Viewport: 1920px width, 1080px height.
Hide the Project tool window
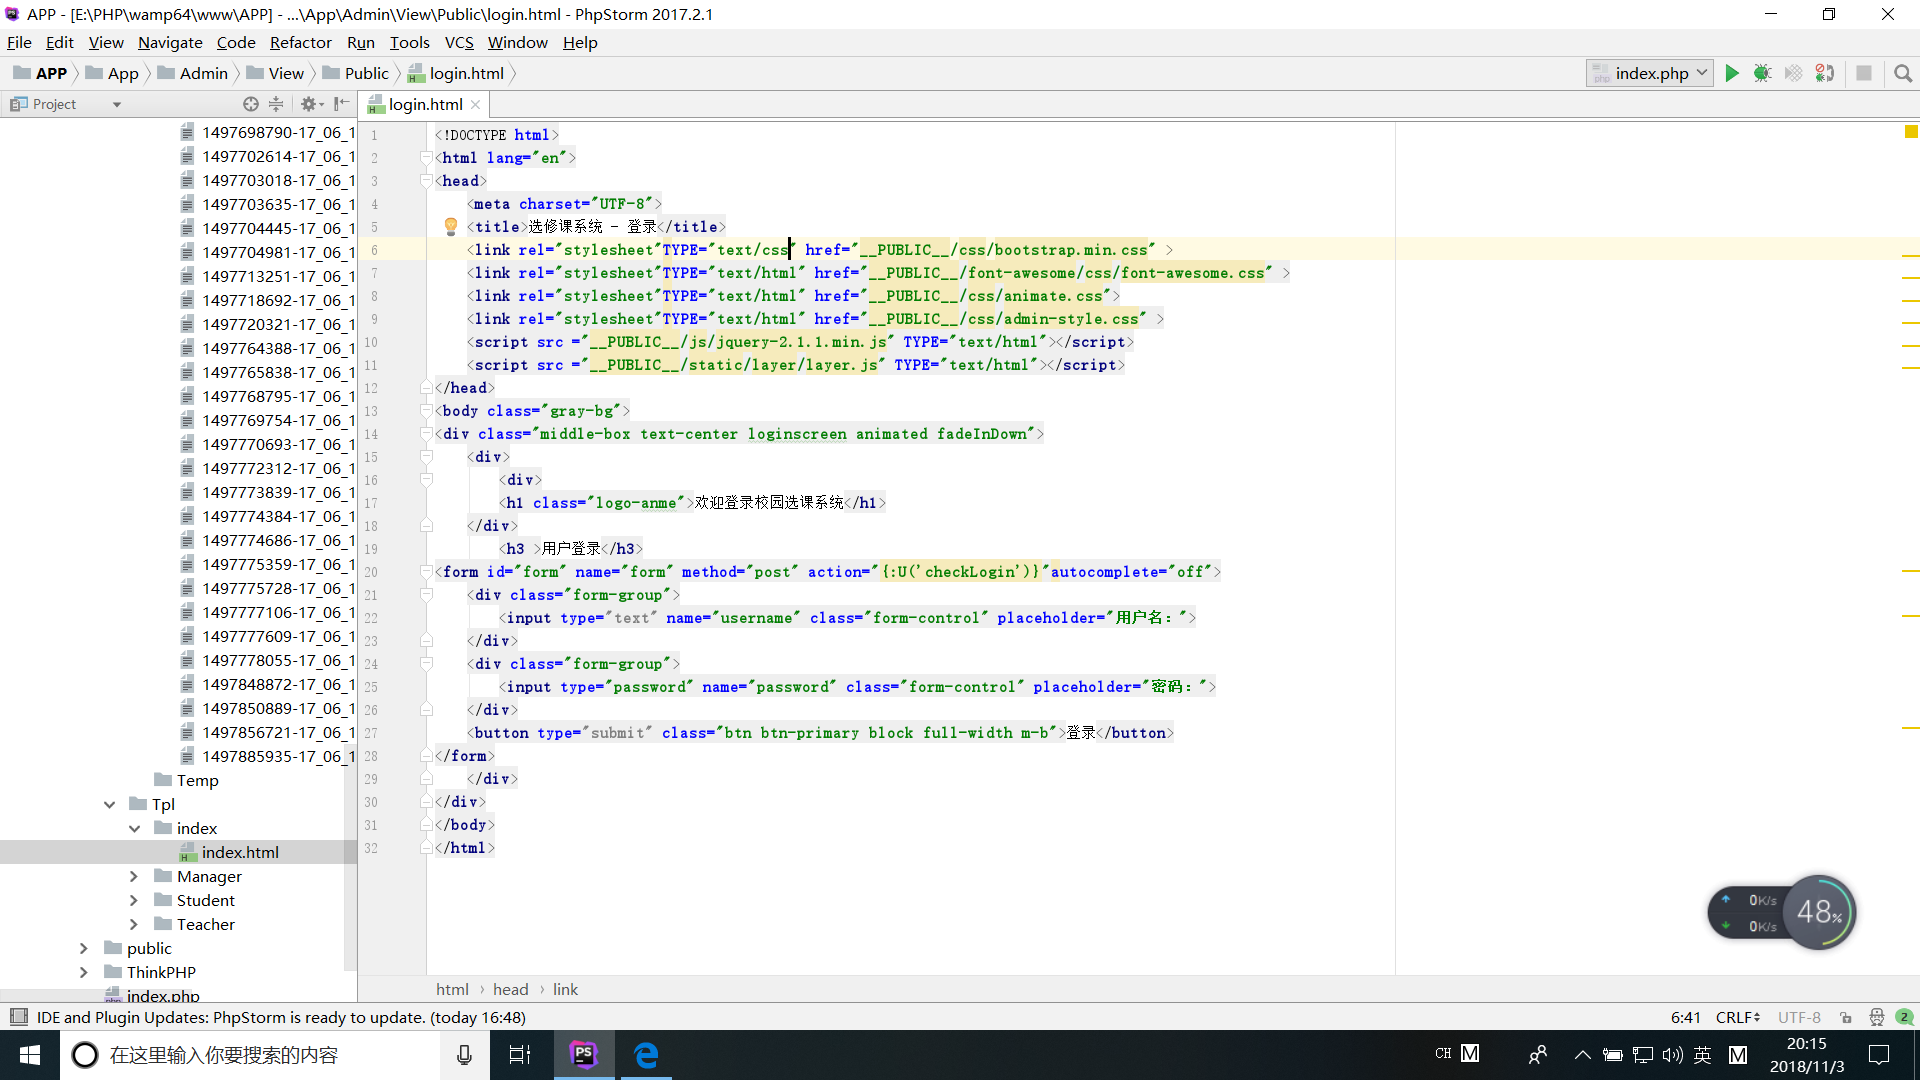(x=342, y=104)
